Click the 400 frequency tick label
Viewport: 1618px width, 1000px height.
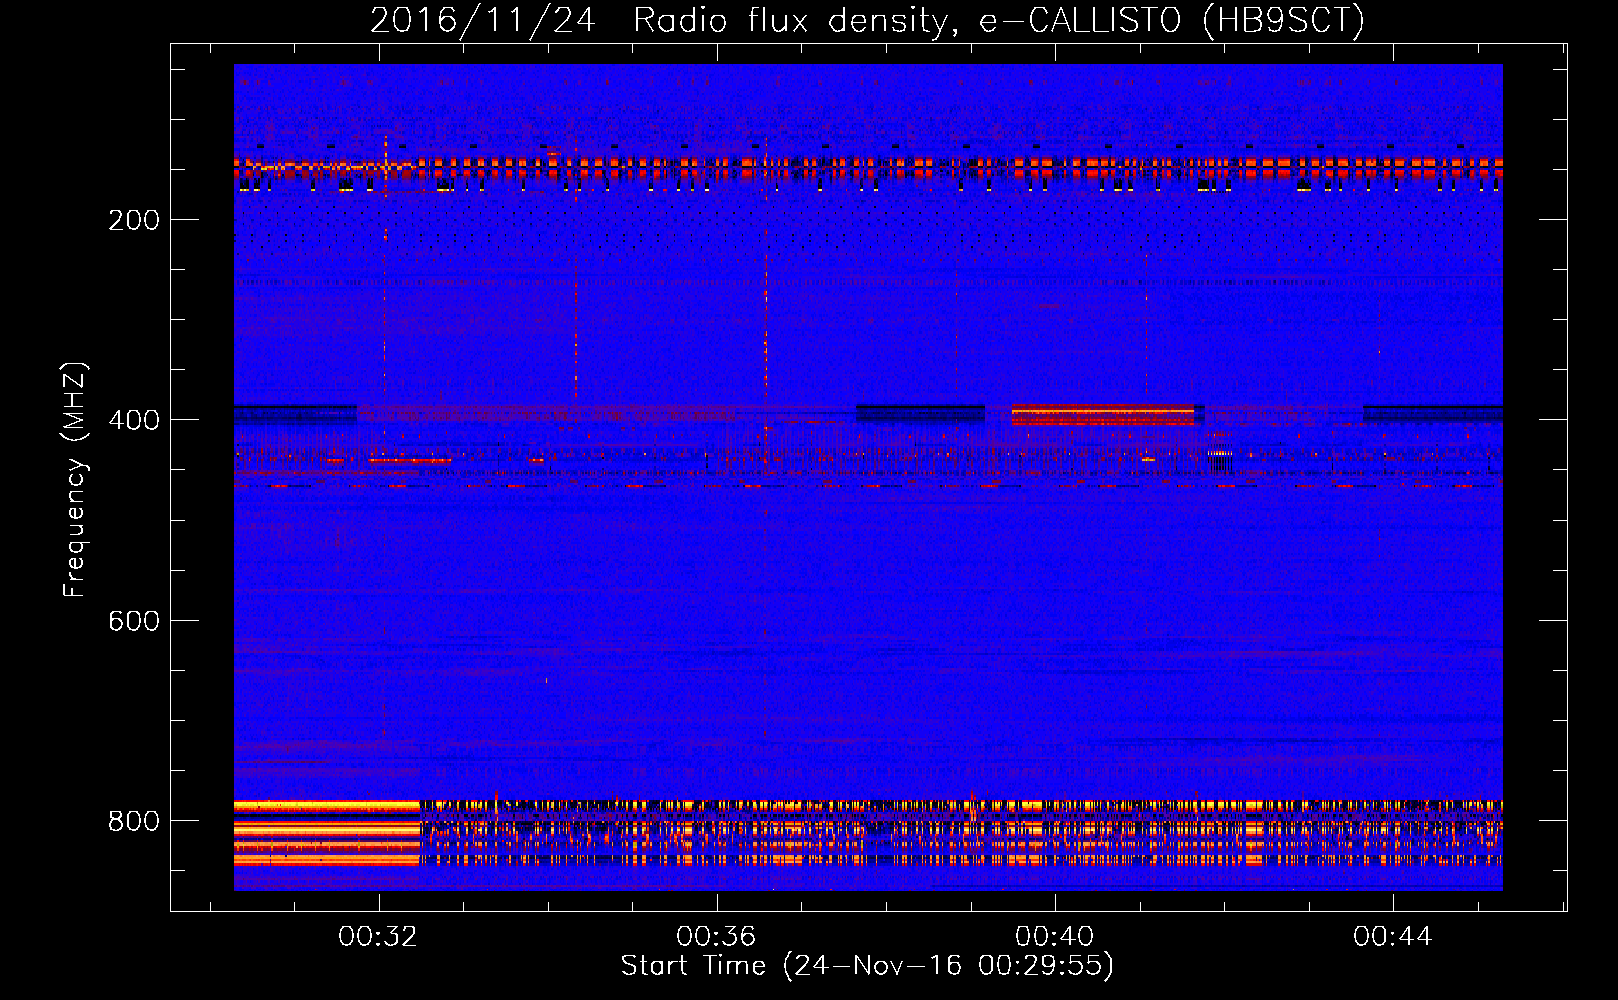click(134, 420)
